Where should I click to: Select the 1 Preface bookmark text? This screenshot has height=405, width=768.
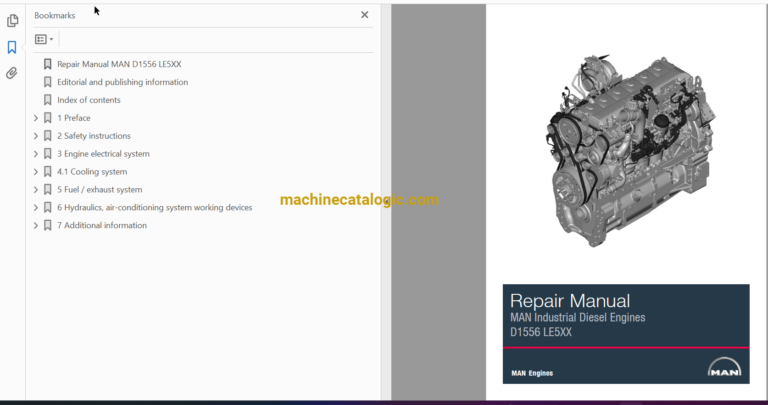73,118
